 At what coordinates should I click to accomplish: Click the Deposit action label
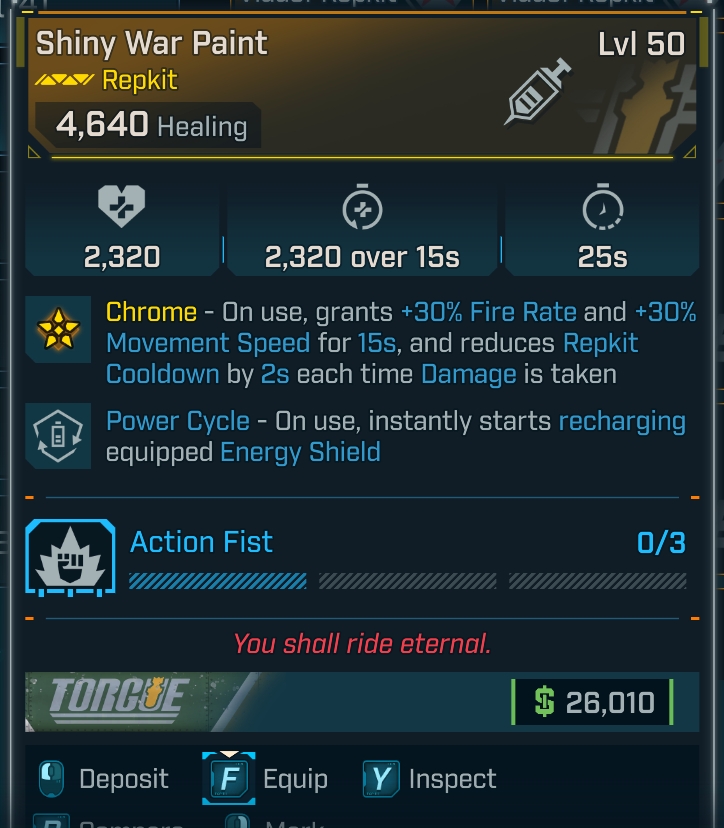[x=124, y=779]
